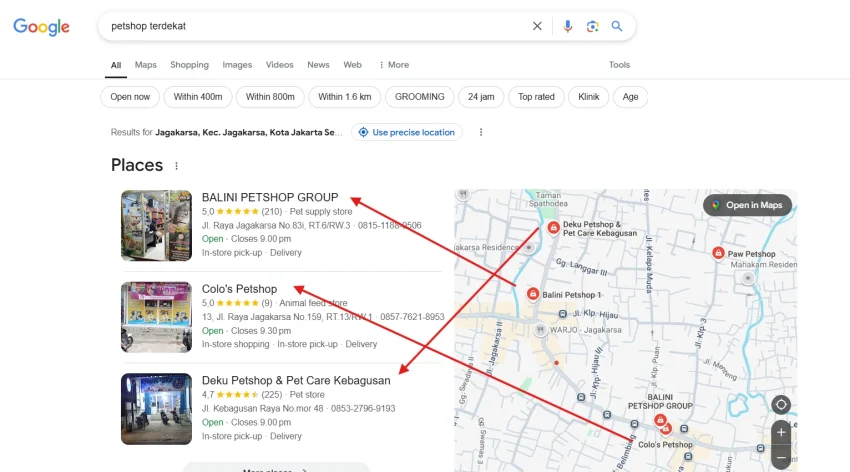Click Use precise location button
The image size is (850, 472).
coord(407,132)
